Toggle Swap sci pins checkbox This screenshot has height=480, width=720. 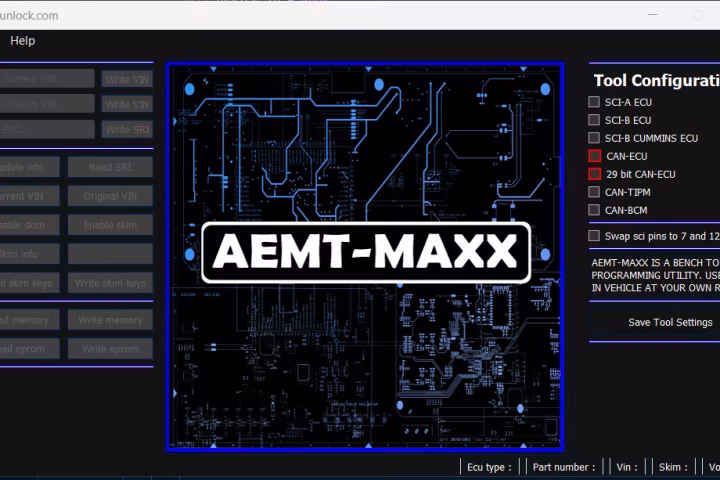tap(594, 236)
